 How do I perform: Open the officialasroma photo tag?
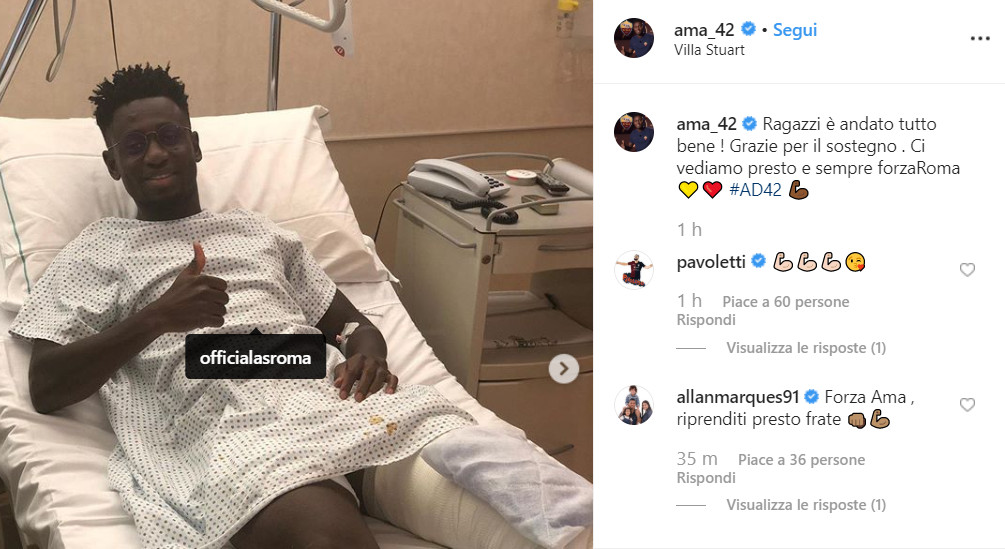tap(255, 357)
